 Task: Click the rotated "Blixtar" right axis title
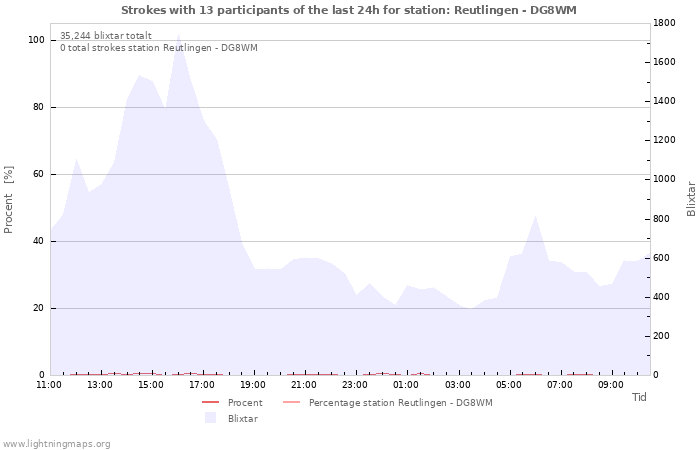point(691,198)
